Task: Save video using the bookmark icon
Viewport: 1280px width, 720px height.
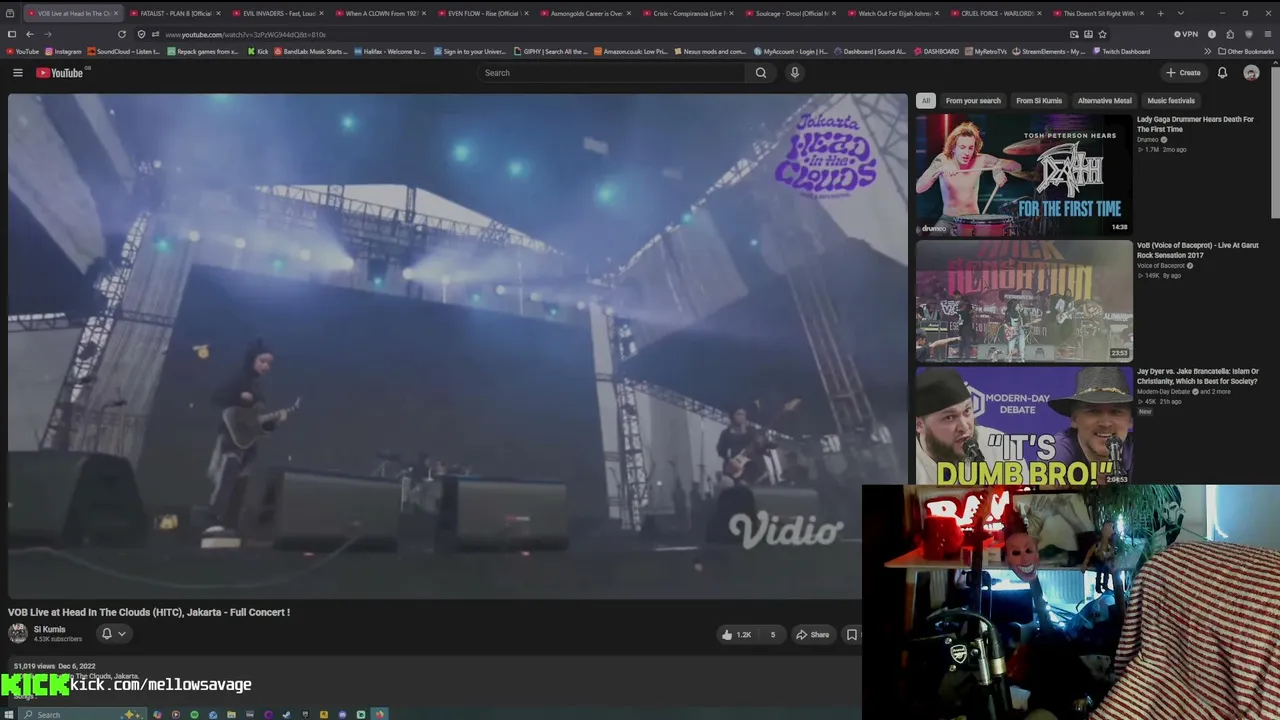Action: pos(851,635)
